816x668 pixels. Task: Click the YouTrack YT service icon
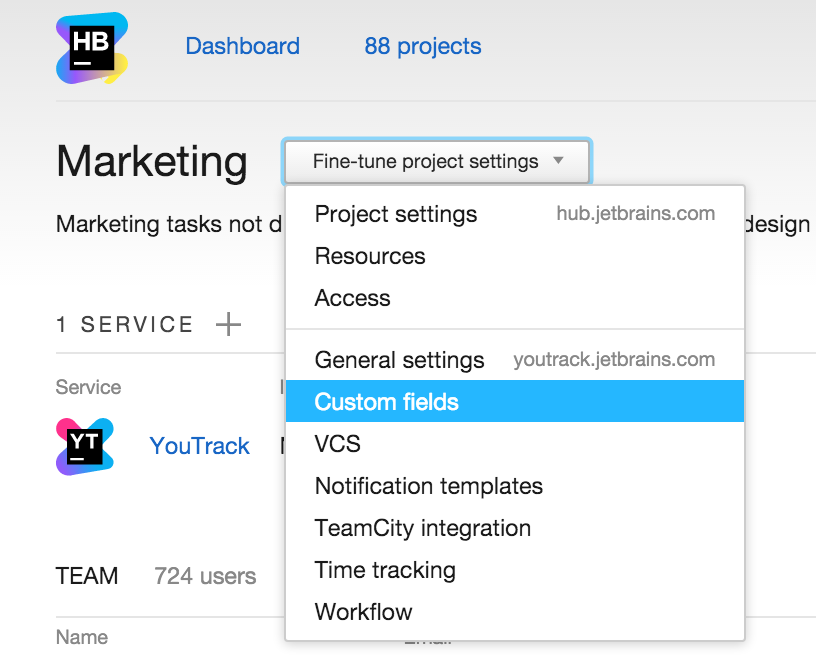85,446
